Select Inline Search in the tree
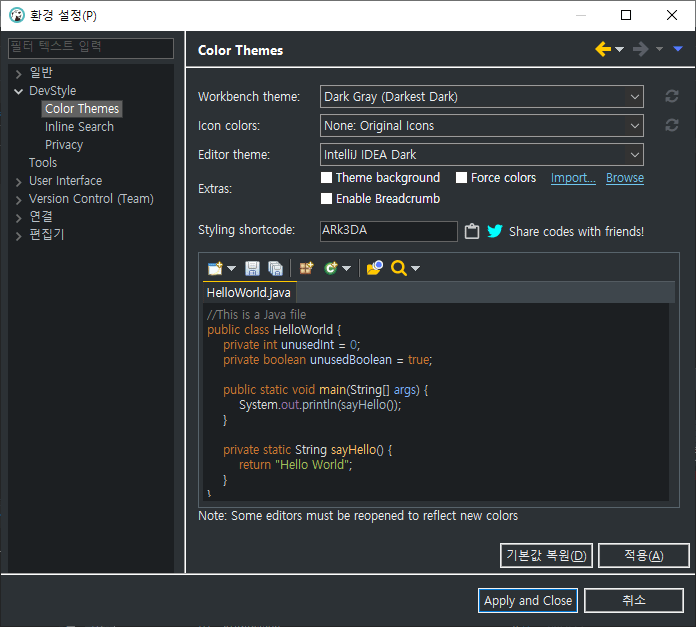The height and width of the screenshot is (627, 696). (x=79, y=127)
